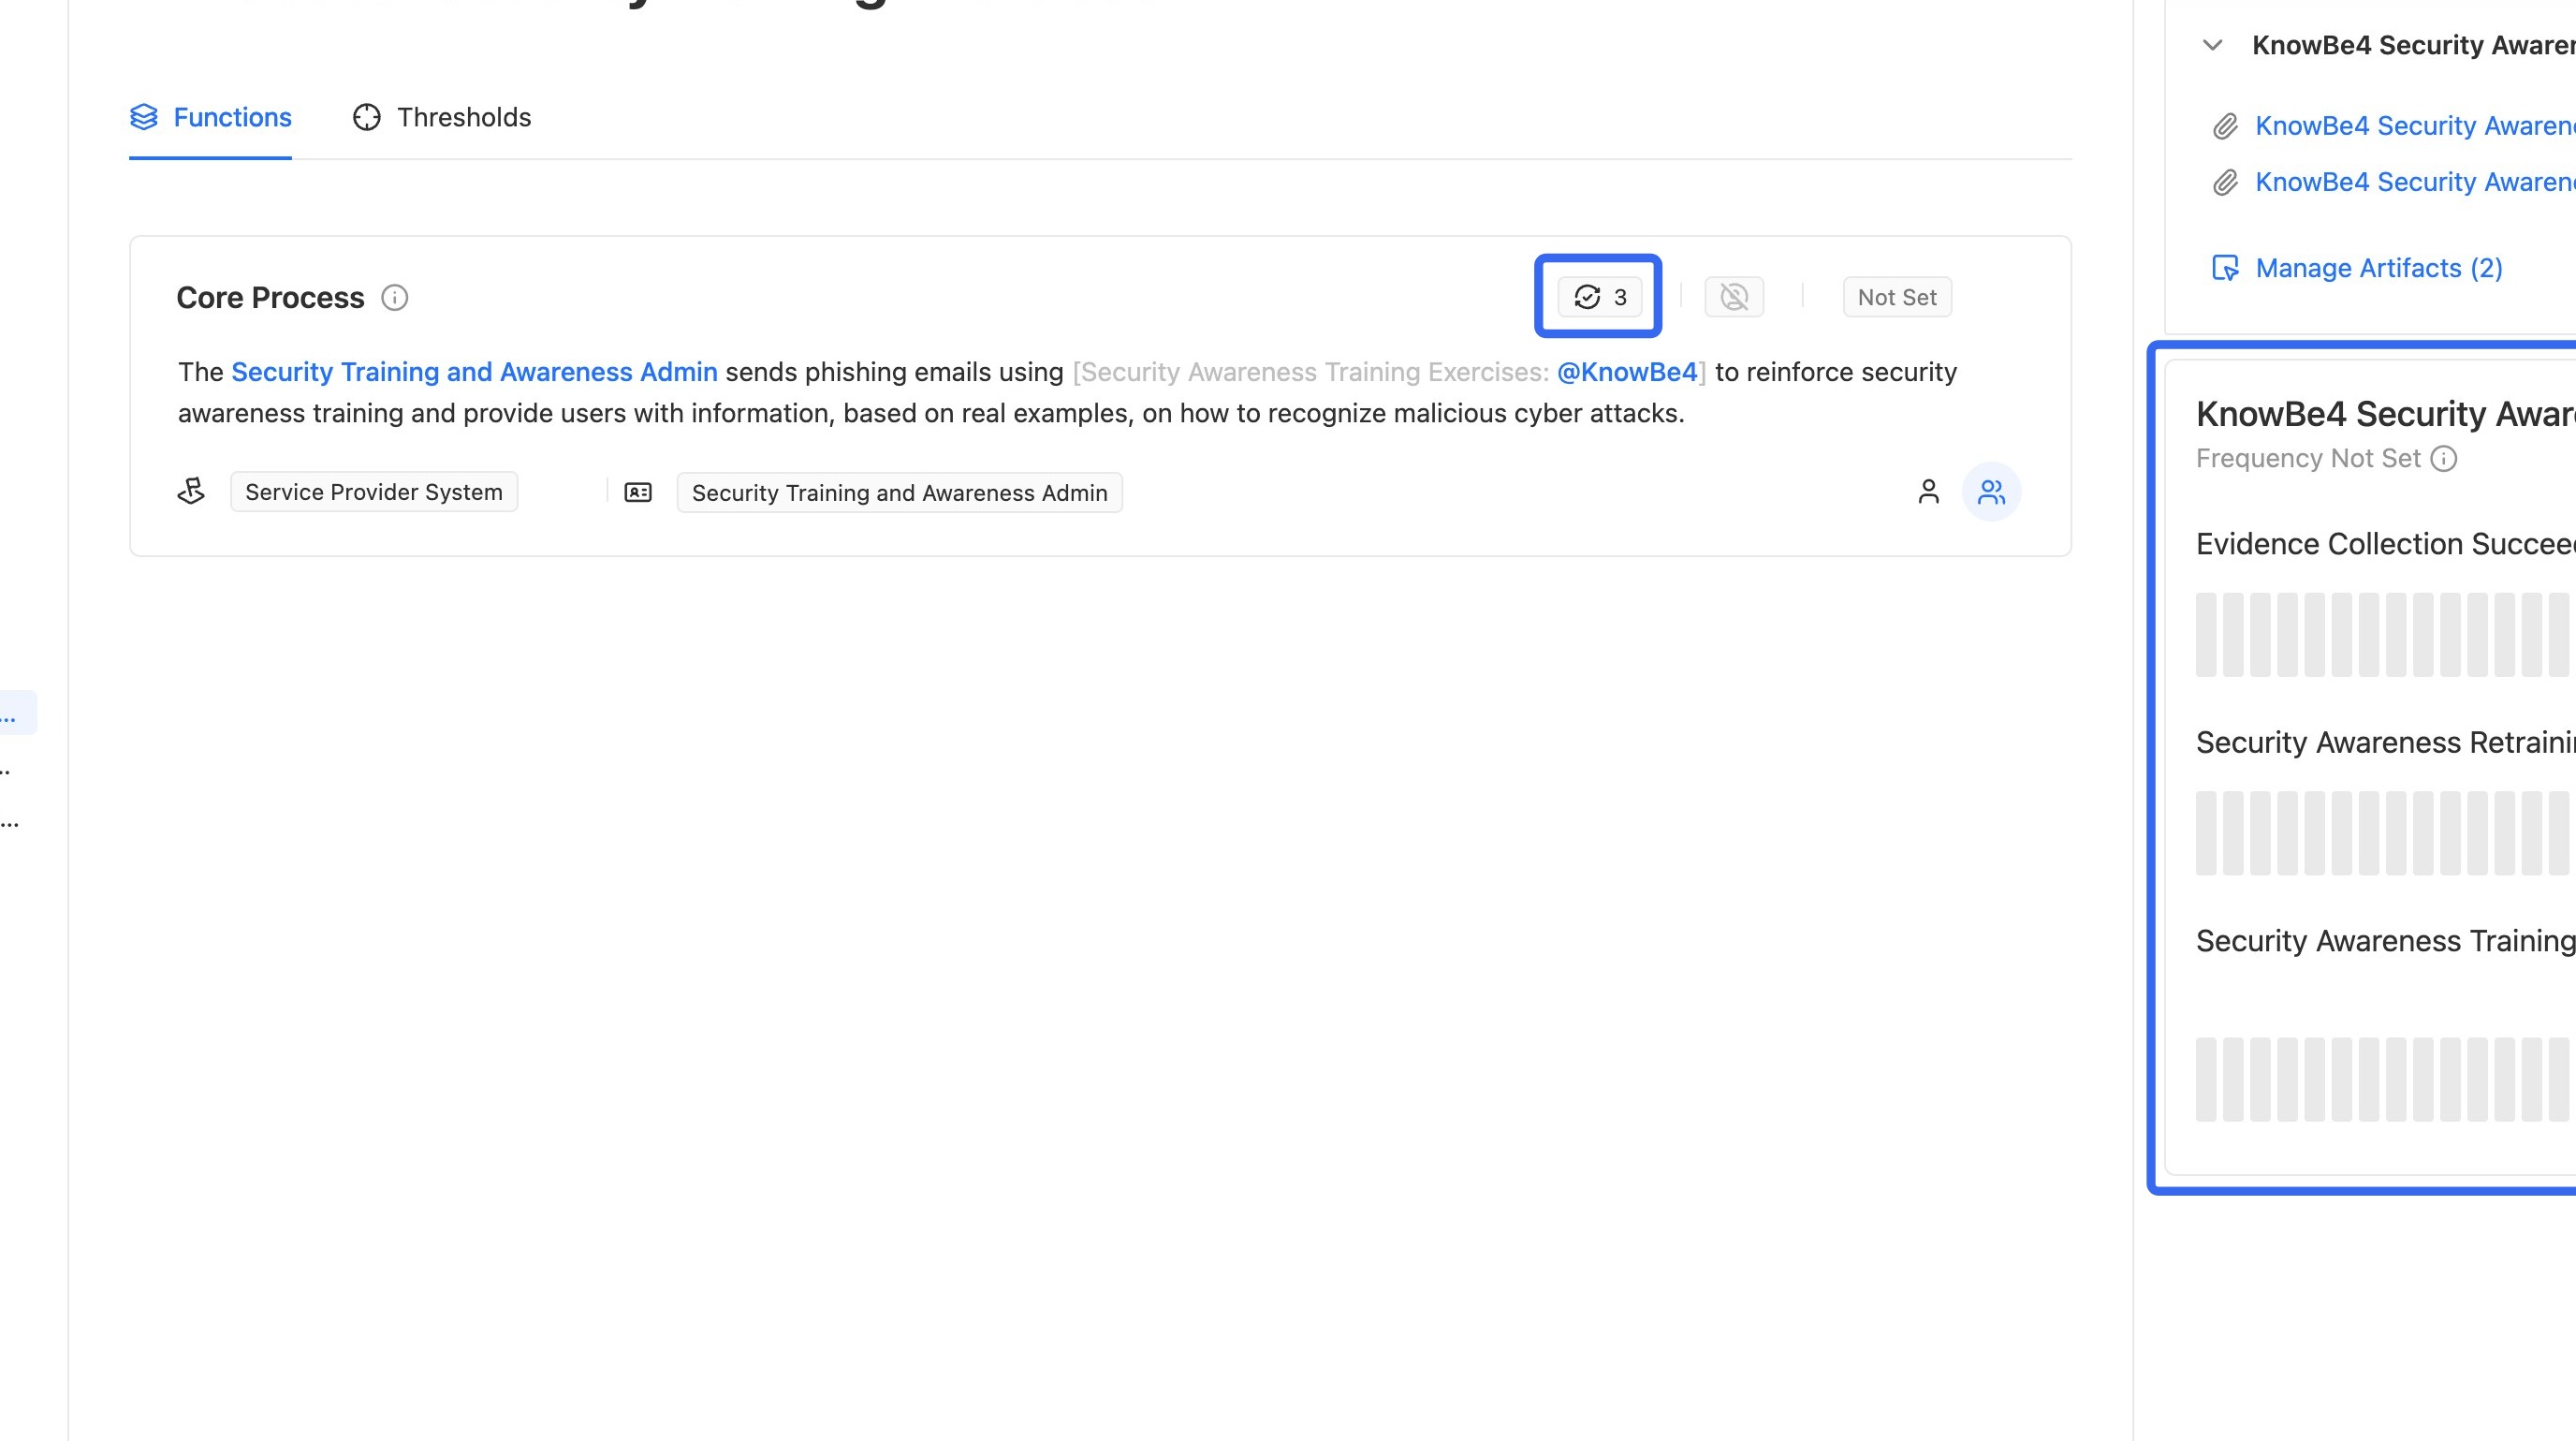Open the monitoring count badge showing 3
Viewport: 2576px width, 1441px height.
point(1599,297)
